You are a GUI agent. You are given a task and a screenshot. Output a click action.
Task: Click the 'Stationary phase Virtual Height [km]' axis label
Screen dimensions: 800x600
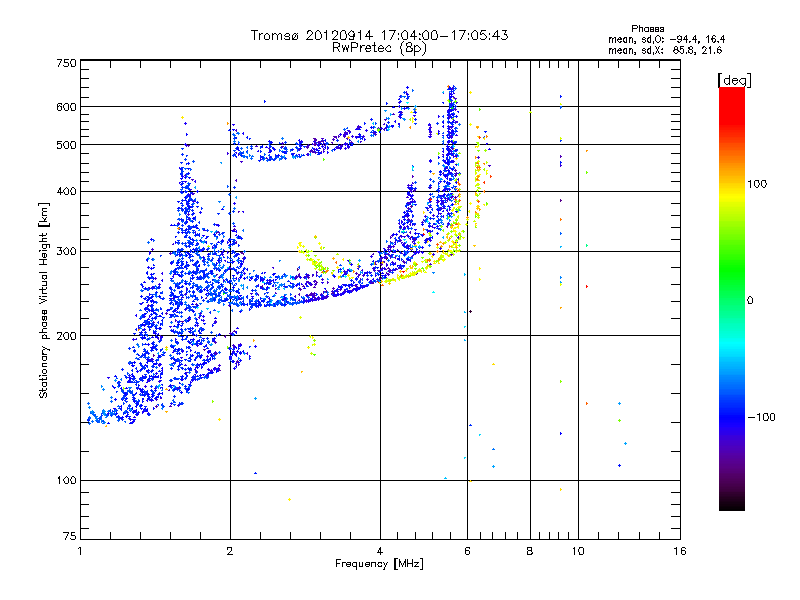44,301
